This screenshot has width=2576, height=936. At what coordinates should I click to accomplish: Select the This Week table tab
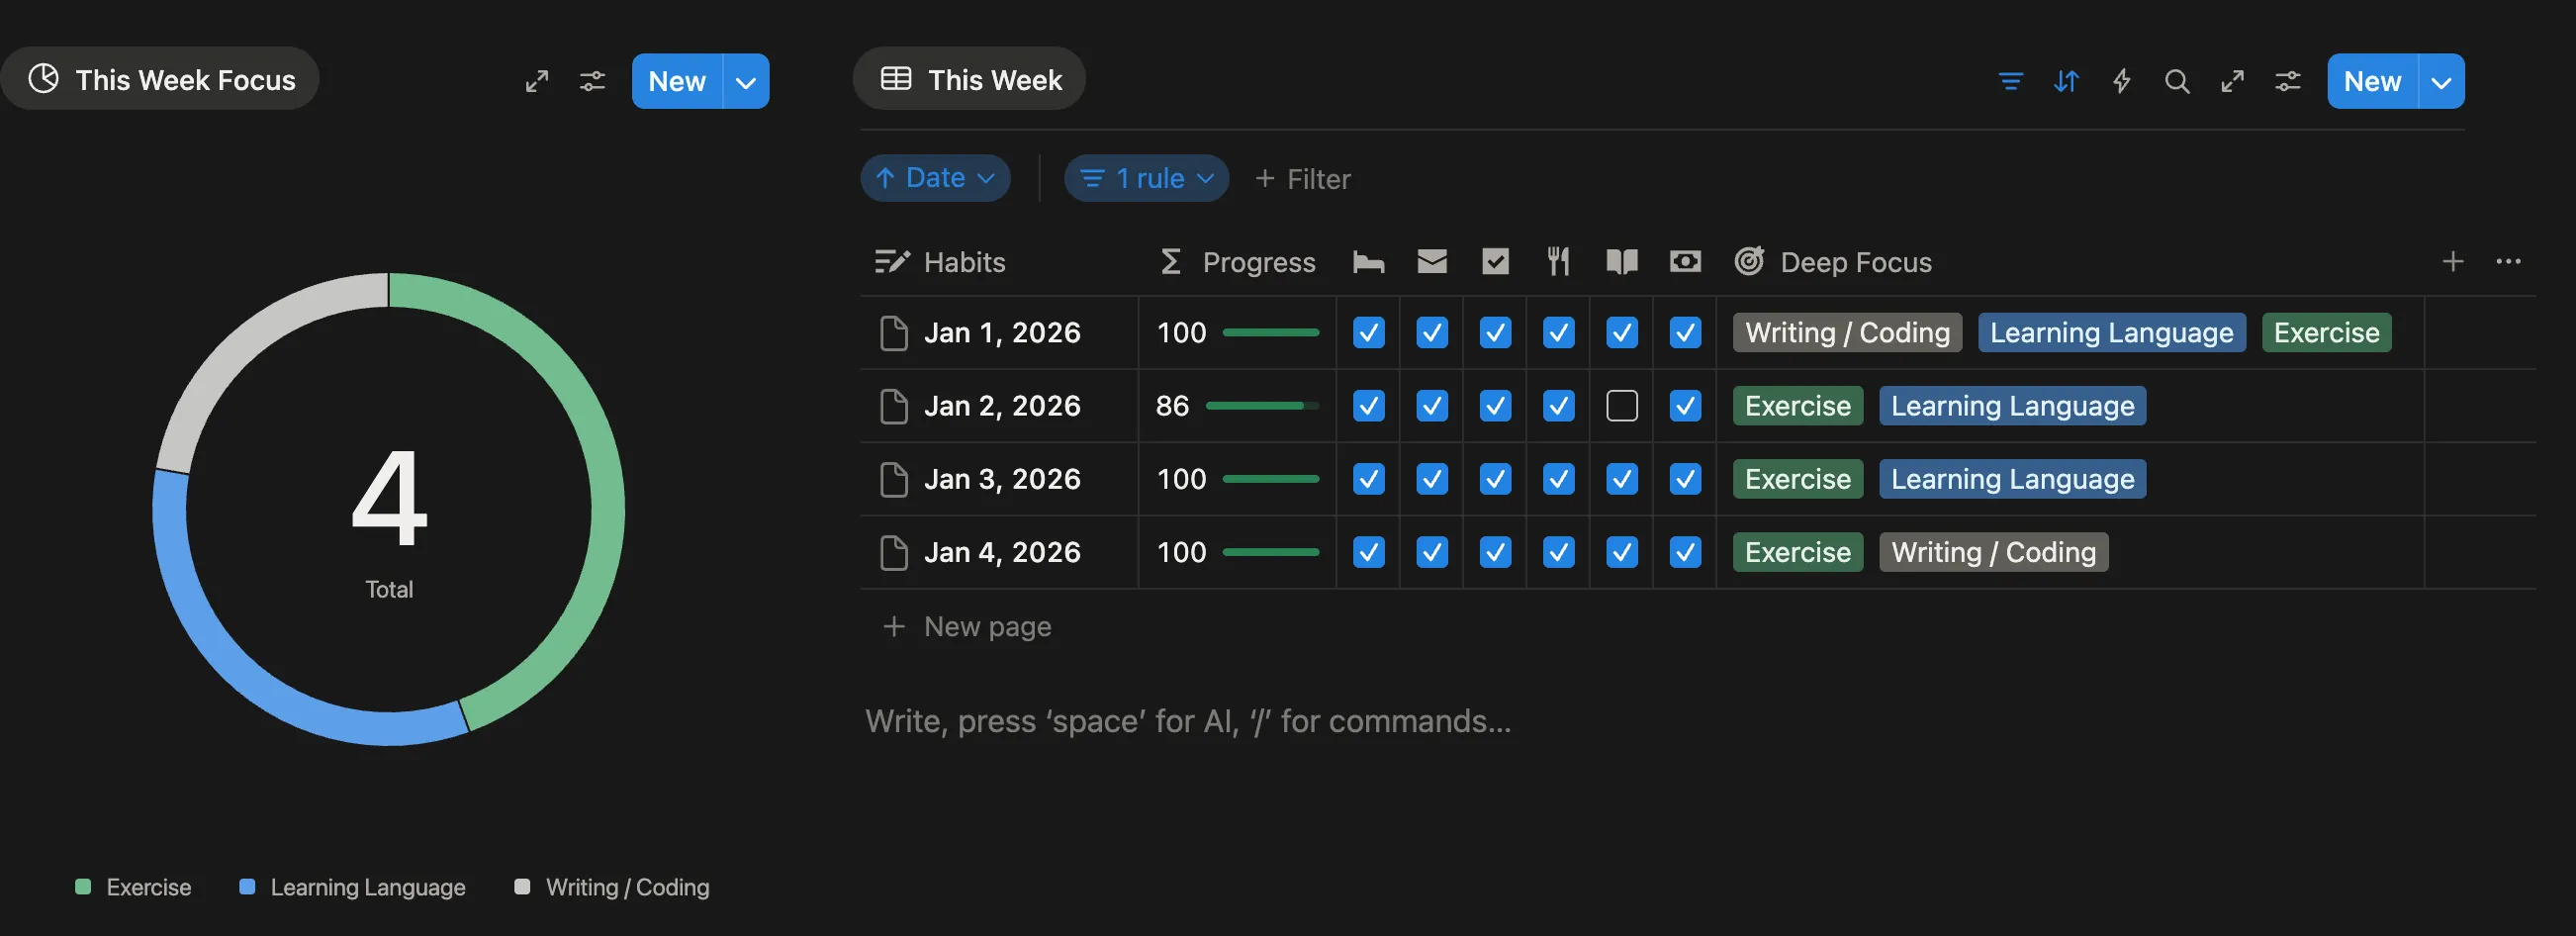(x=967, y=79)
